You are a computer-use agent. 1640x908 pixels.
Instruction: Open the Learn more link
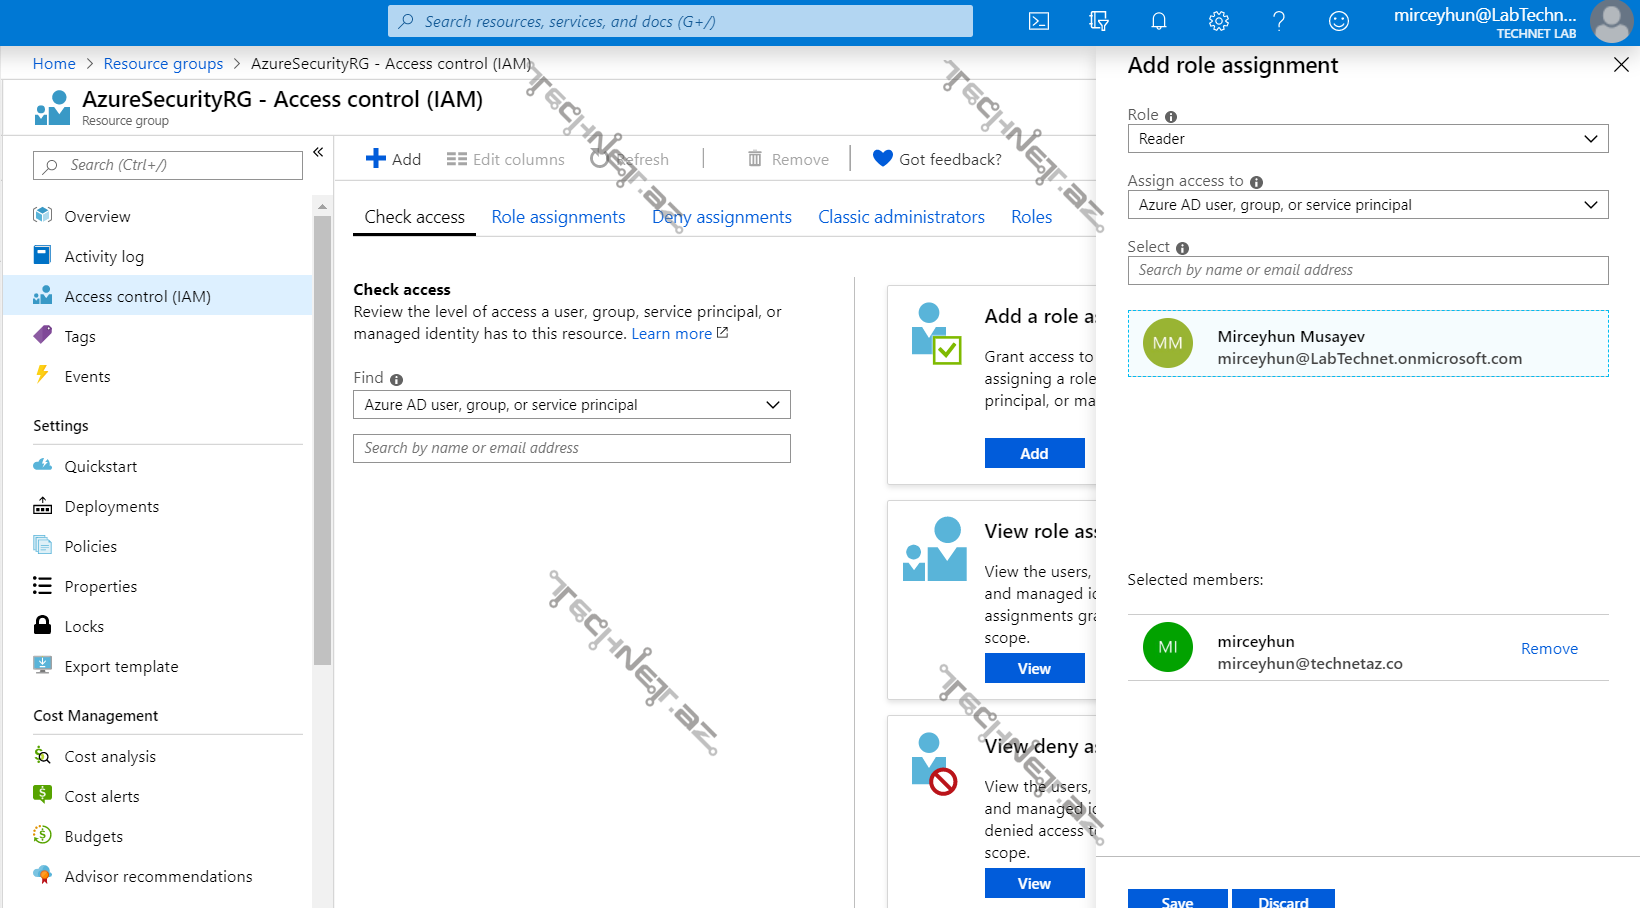(x=672, y=334)
